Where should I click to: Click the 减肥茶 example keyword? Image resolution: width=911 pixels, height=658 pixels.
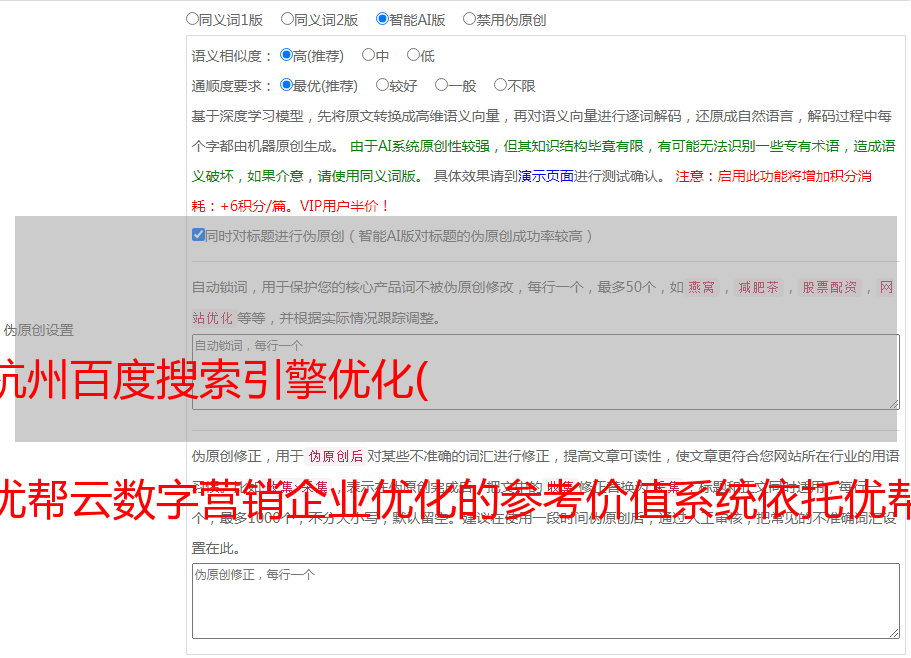coord(759,287)
